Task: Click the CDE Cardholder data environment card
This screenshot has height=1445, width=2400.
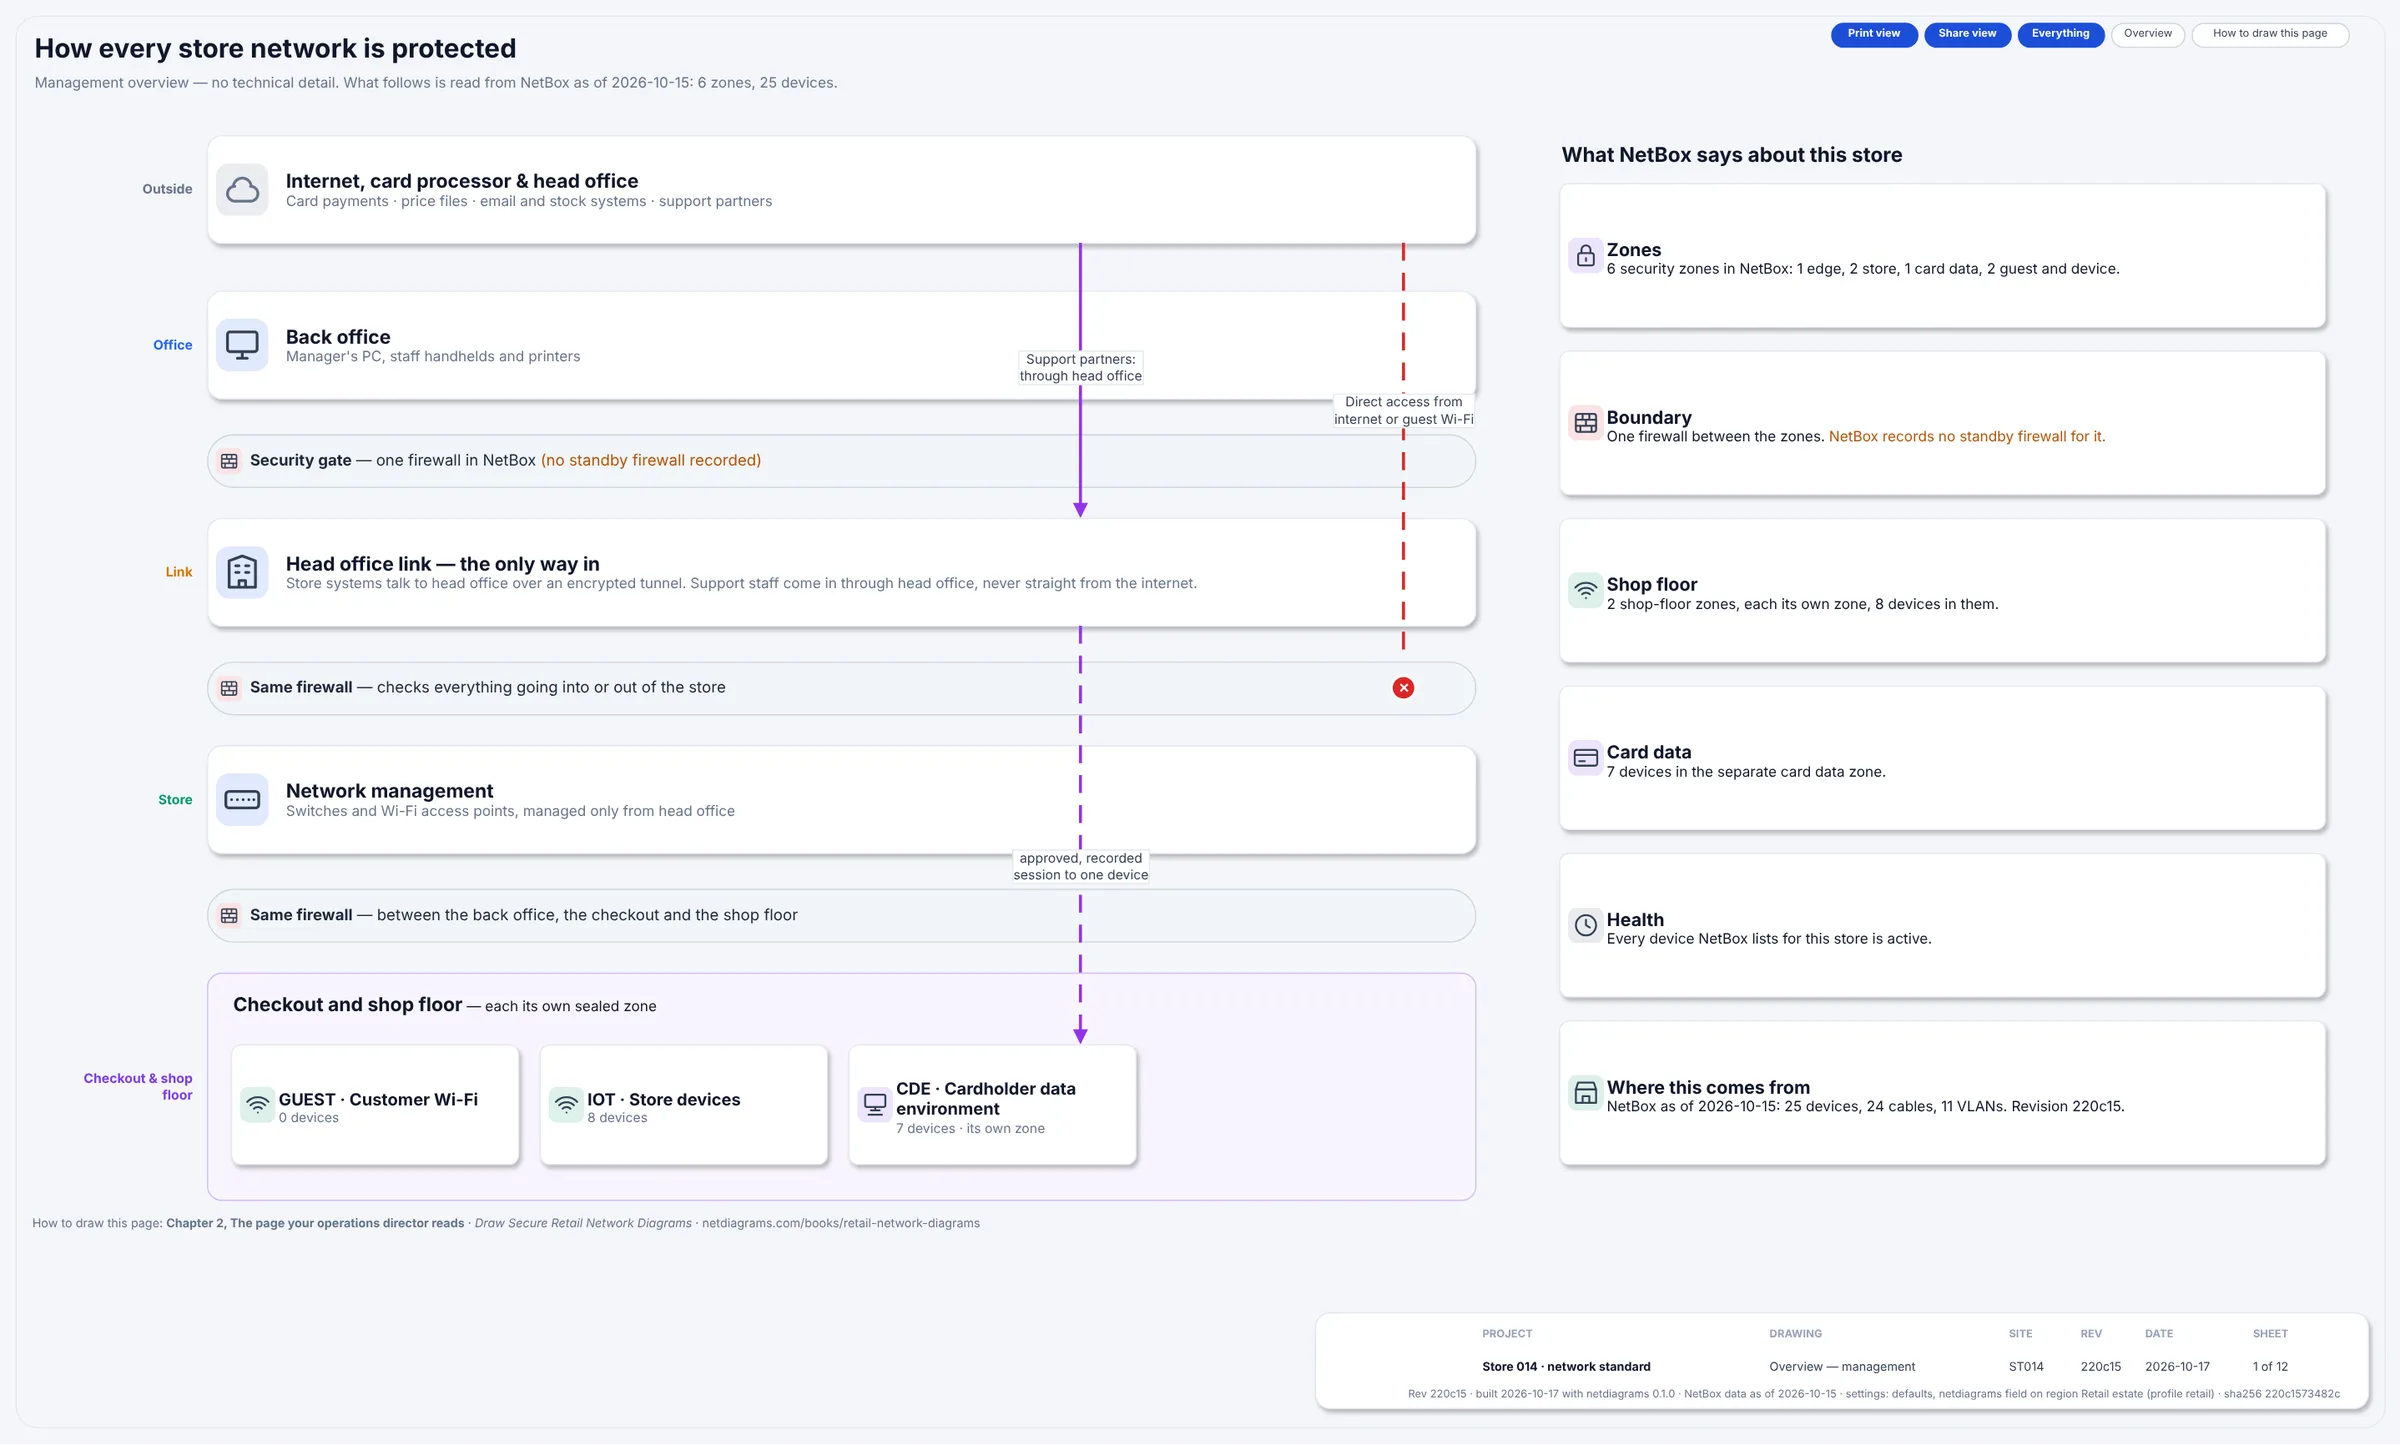Action: [993, 1105]
